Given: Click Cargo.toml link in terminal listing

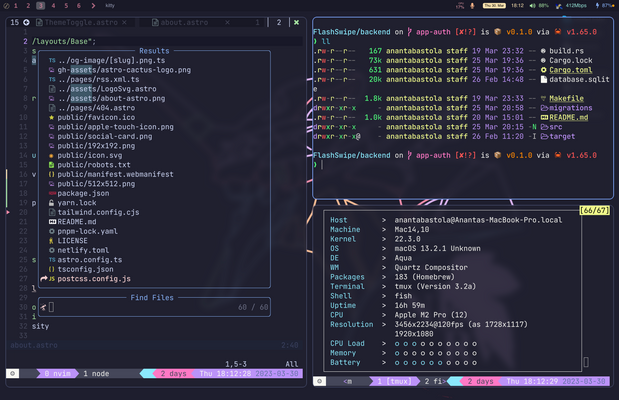Looking at the screenshot, I should (570, 70).
